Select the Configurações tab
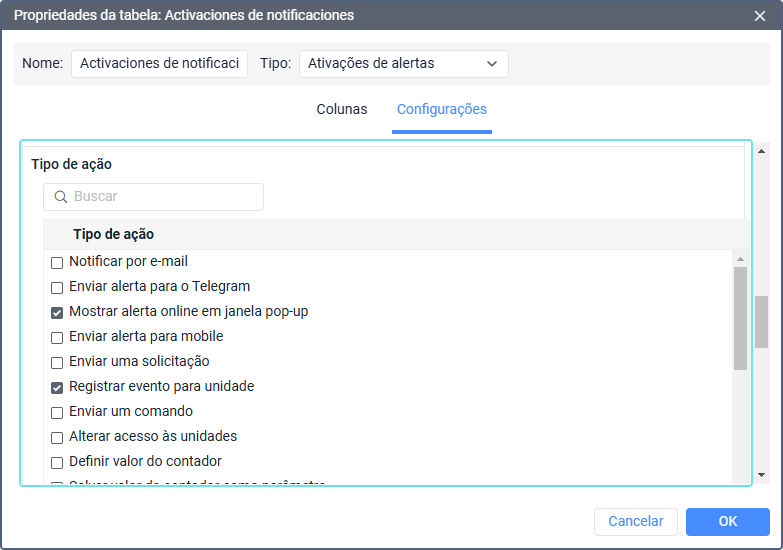Viewport: 783px width, 550px height. [441, 110]
